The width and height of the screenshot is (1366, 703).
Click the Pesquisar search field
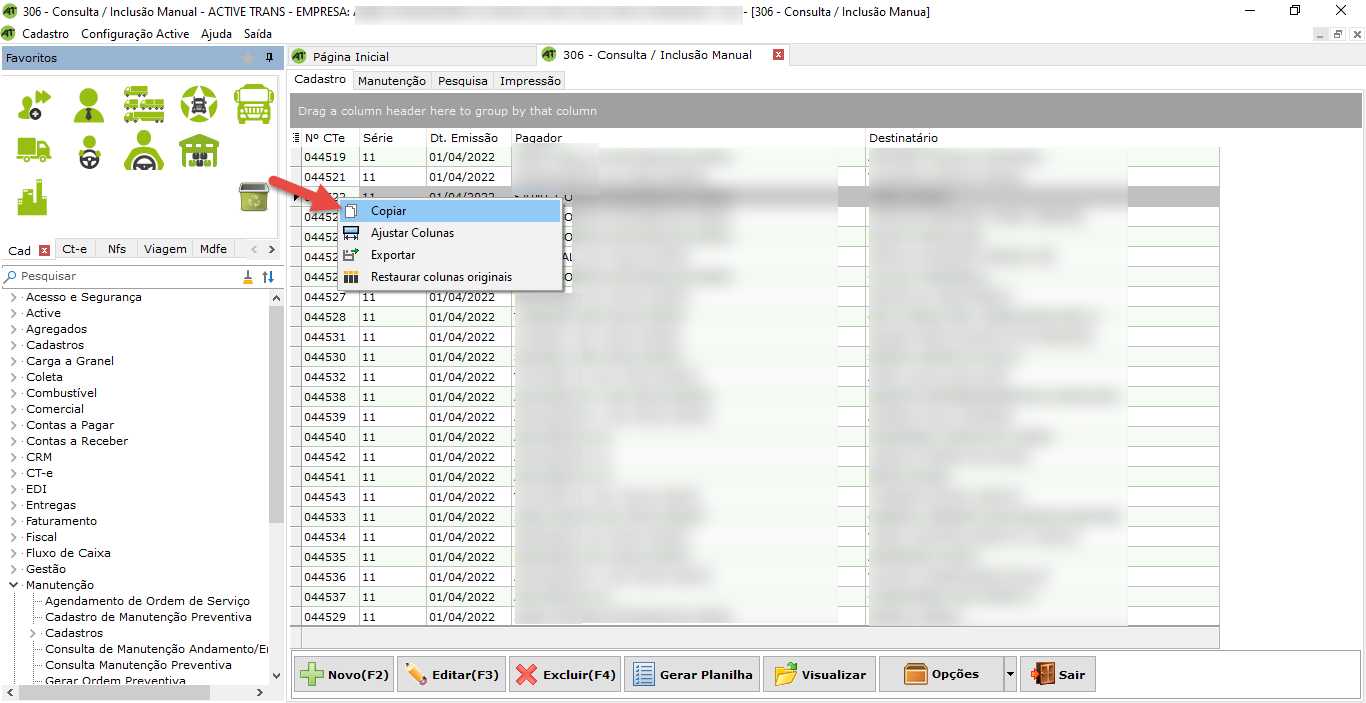tap(120, 277)
